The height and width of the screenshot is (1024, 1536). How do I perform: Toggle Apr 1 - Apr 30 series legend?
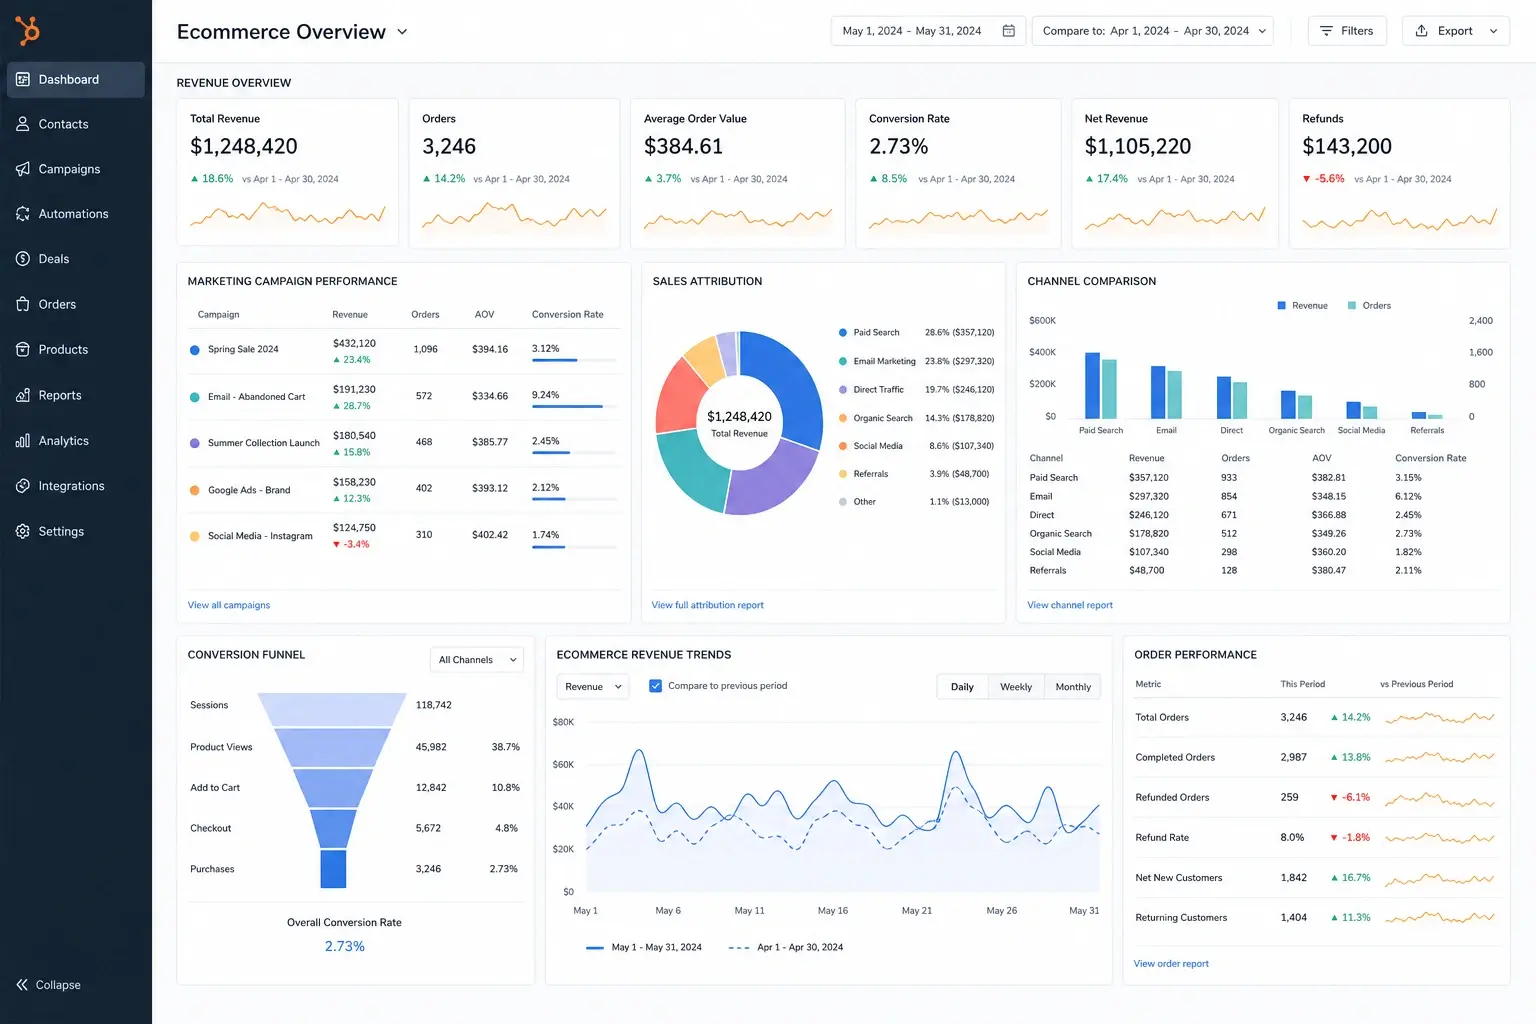point(786,947)
